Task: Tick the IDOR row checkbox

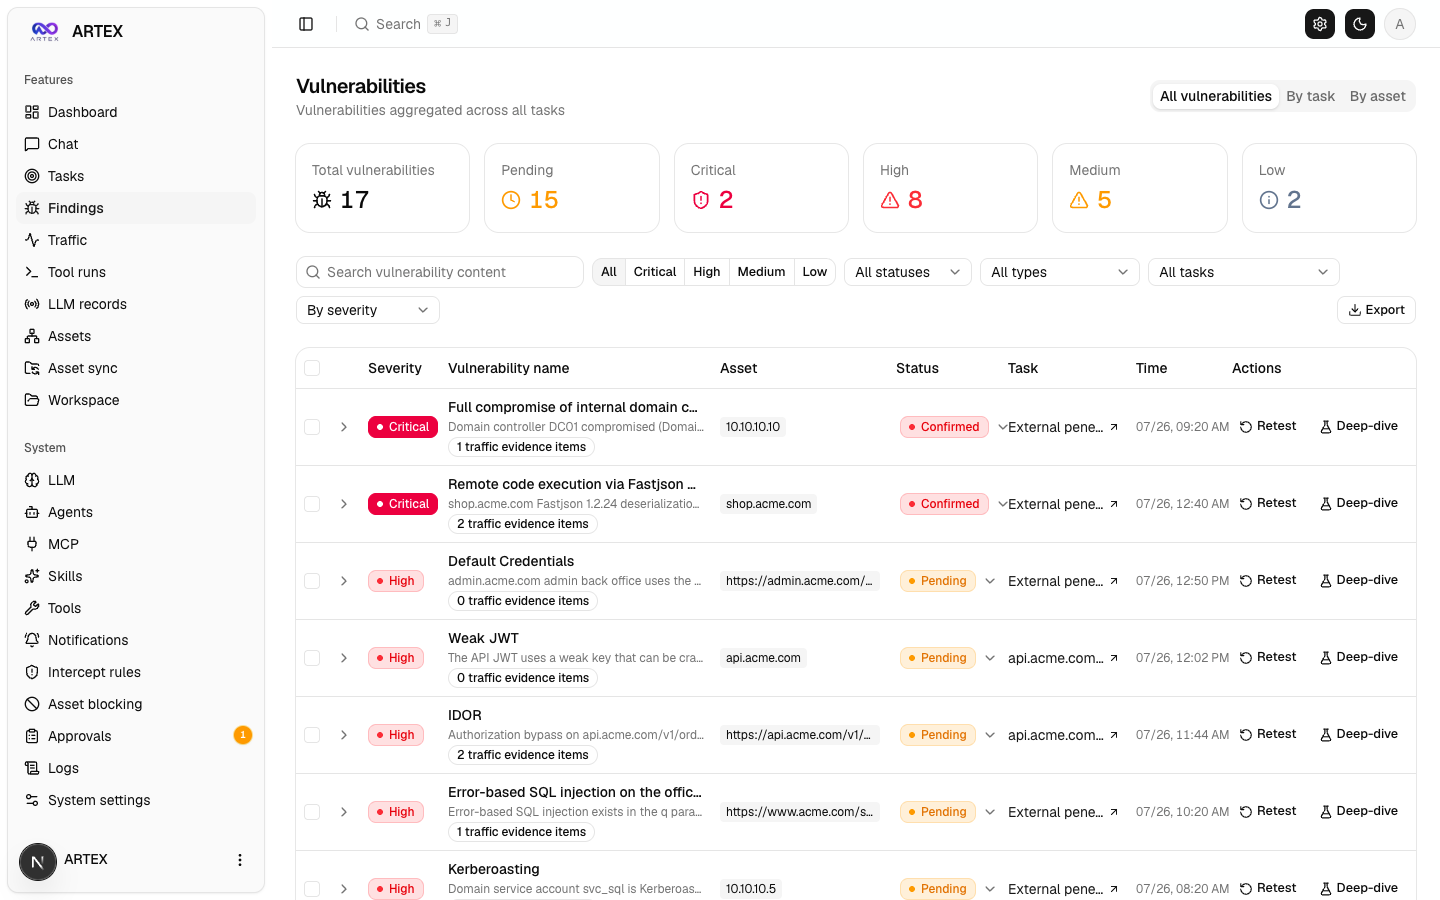Action: pyautogui.click(x=312, y=735)
